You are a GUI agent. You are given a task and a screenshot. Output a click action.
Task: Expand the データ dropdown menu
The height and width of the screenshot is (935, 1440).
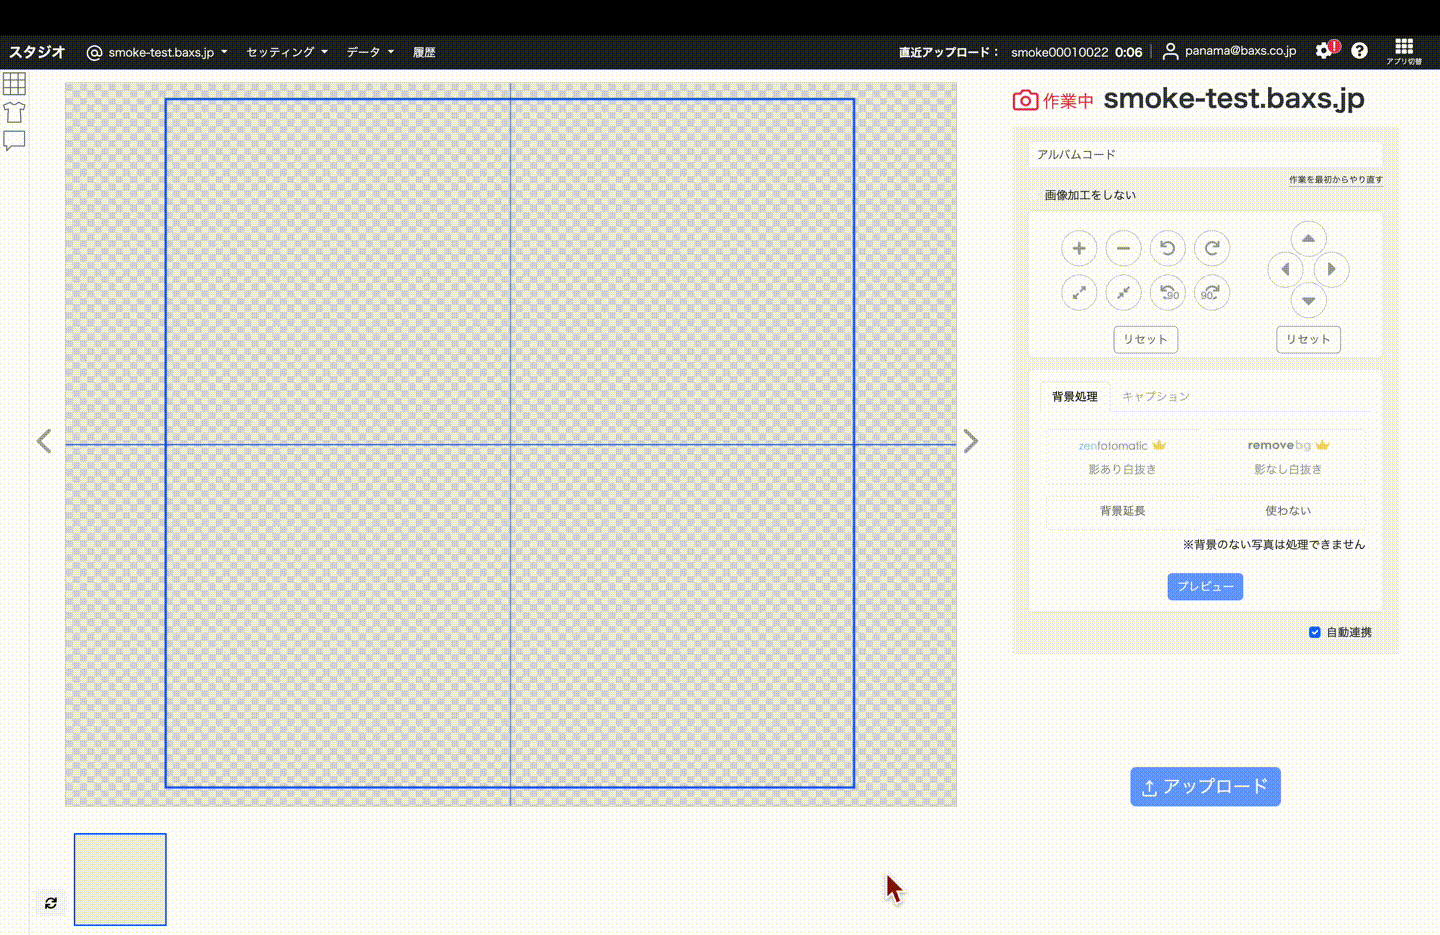(x=370, y=52)
